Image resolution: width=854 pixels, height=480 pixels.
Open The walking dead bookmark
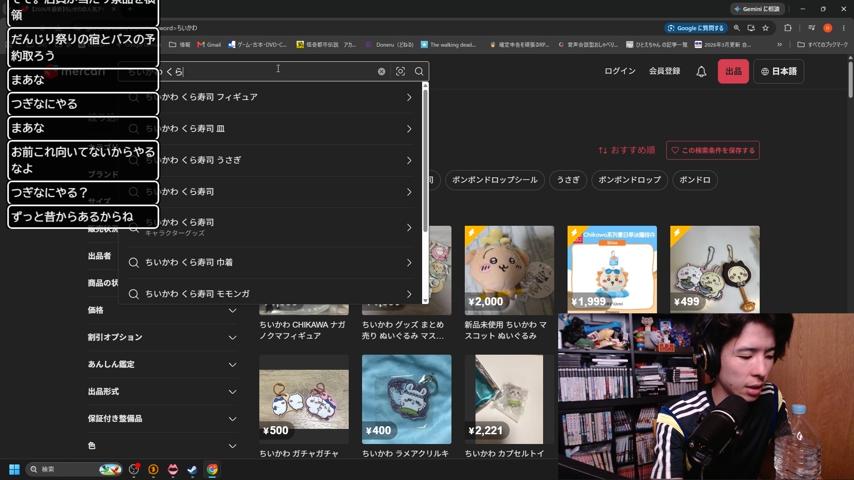coord(449,45)
